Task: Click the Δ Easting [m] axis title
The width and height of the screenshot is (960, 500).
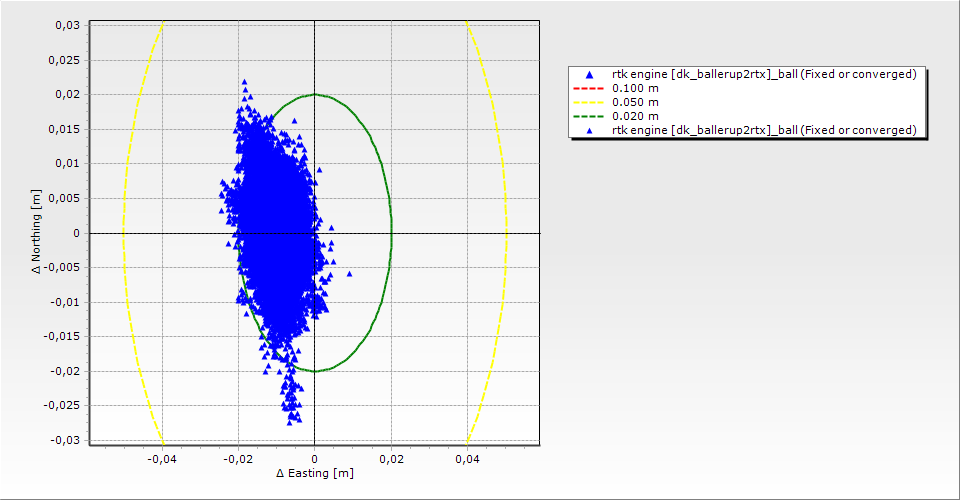Action: point(314,473)
